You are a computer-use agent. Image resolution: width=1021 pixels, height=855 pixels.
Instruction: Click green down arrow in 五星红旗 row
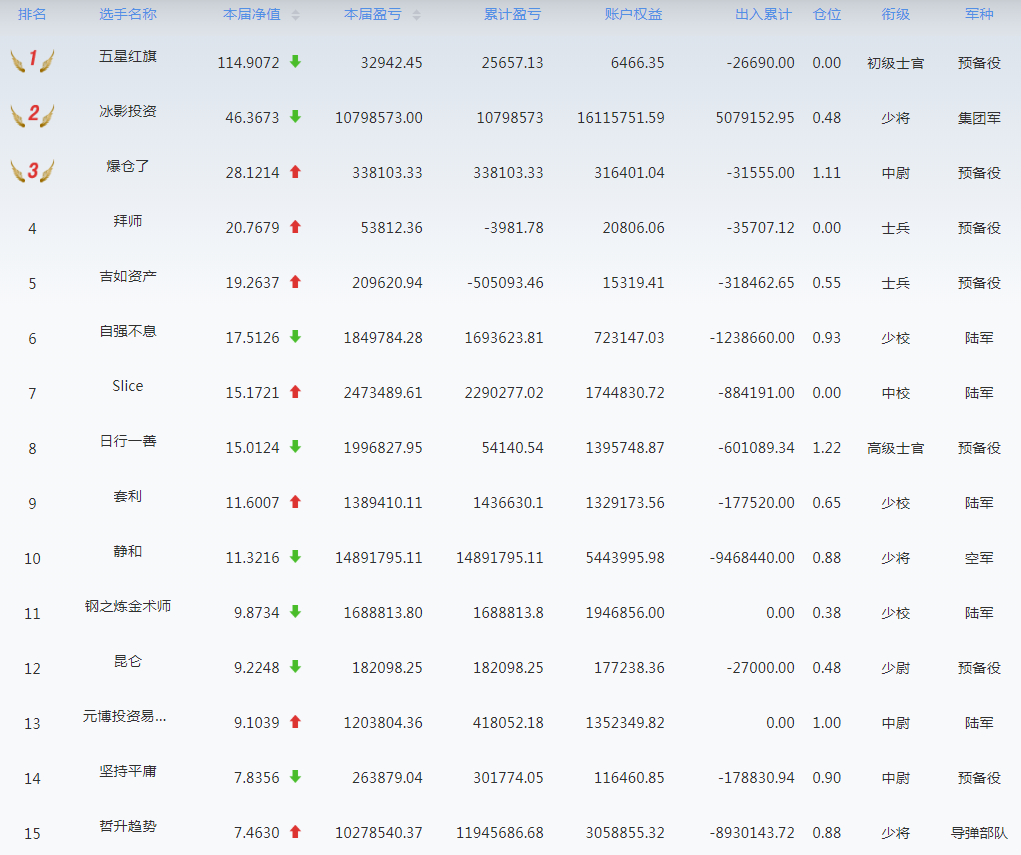pyautogui.click(x=295, y=62)
